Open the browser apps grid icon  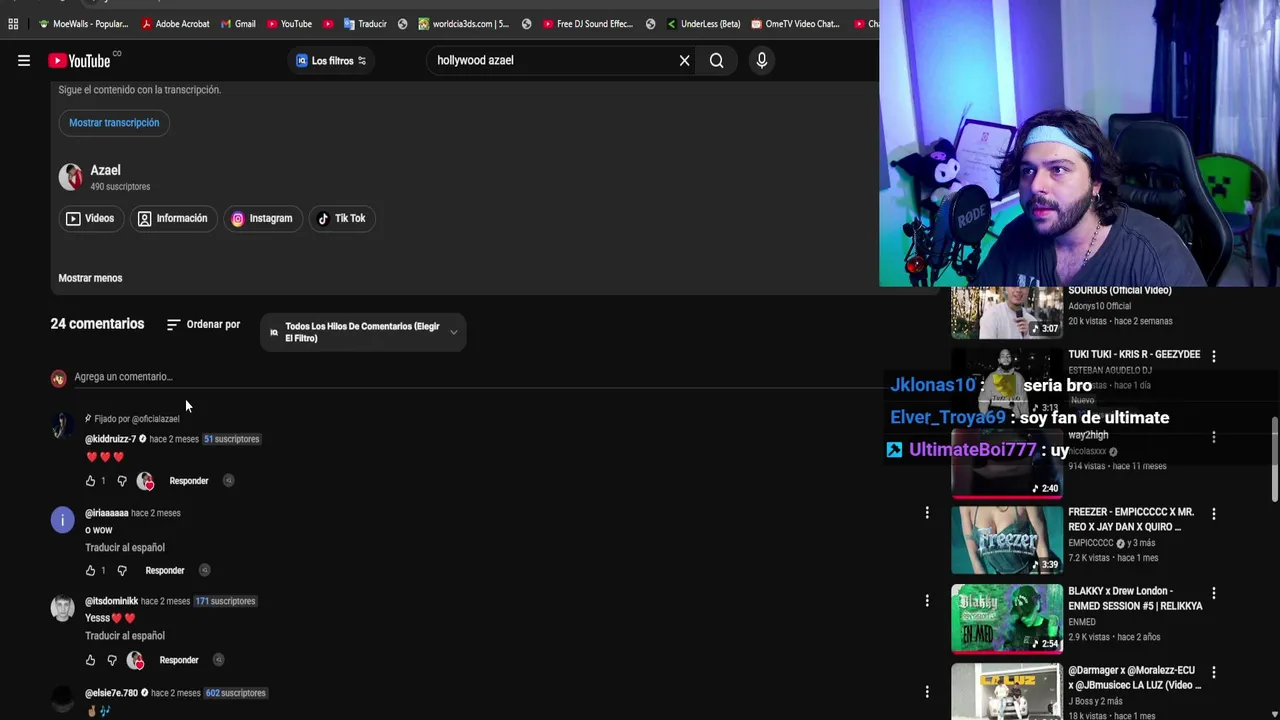point(13,24)
